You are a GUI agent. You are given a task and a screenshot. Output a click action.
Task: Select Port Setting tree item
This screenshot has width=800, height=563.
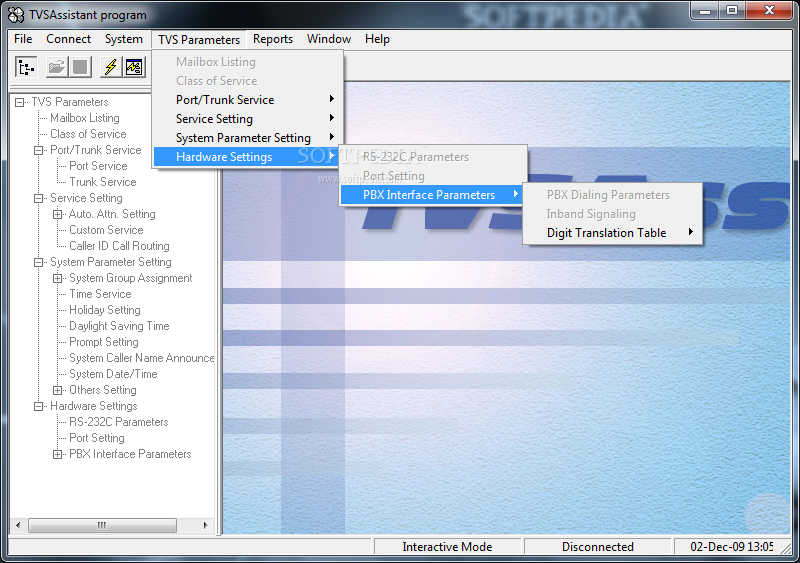click(x=96, y=438)
